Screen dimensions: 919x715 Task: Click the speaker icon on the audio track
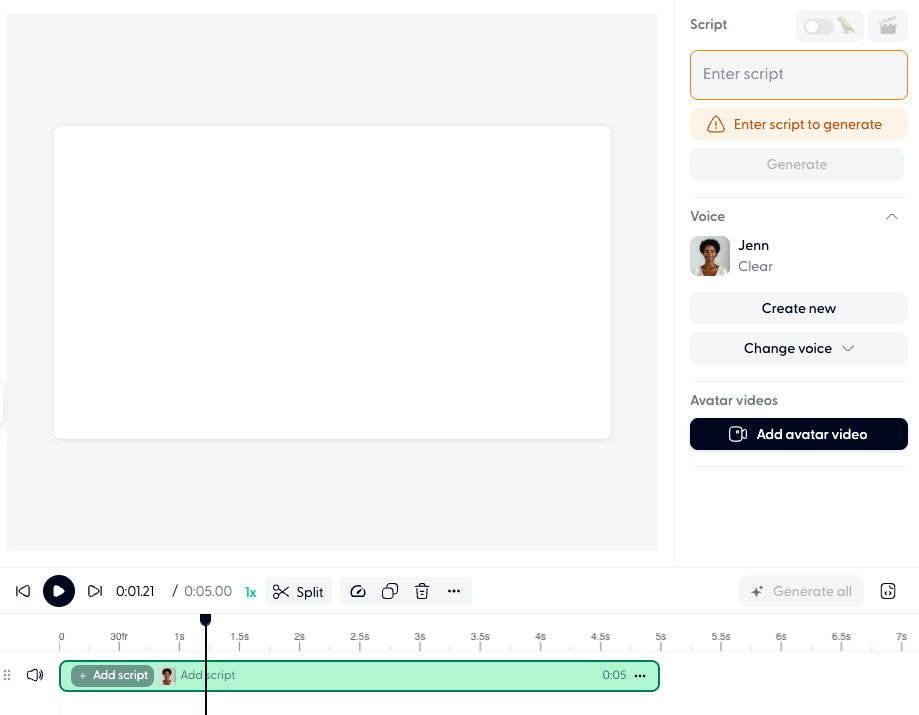point(34,675)
